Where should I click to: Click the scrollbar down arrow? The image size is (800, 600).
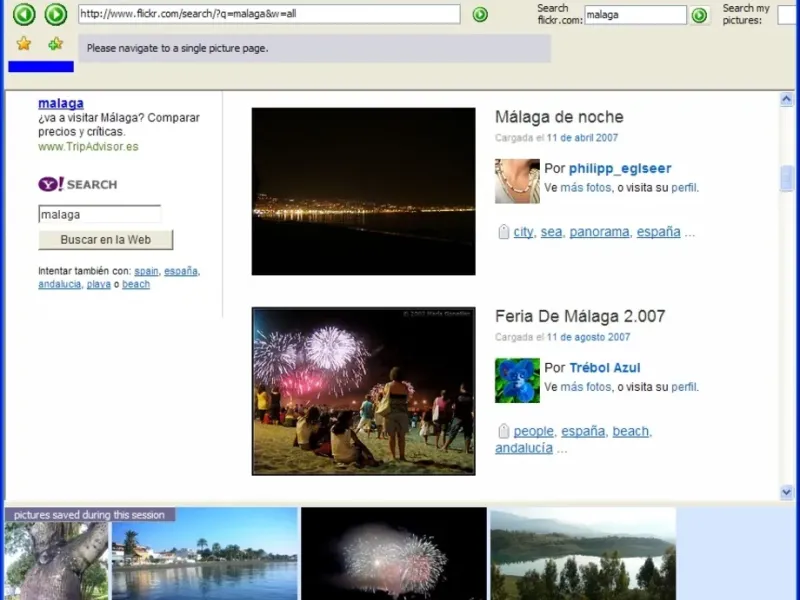click(786, 492)
